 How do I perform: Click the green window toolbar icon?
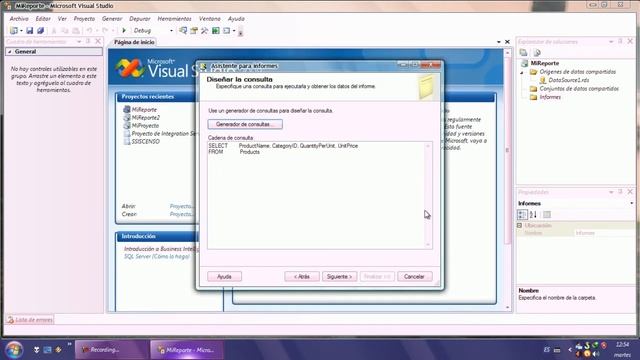tap(216, 31)
